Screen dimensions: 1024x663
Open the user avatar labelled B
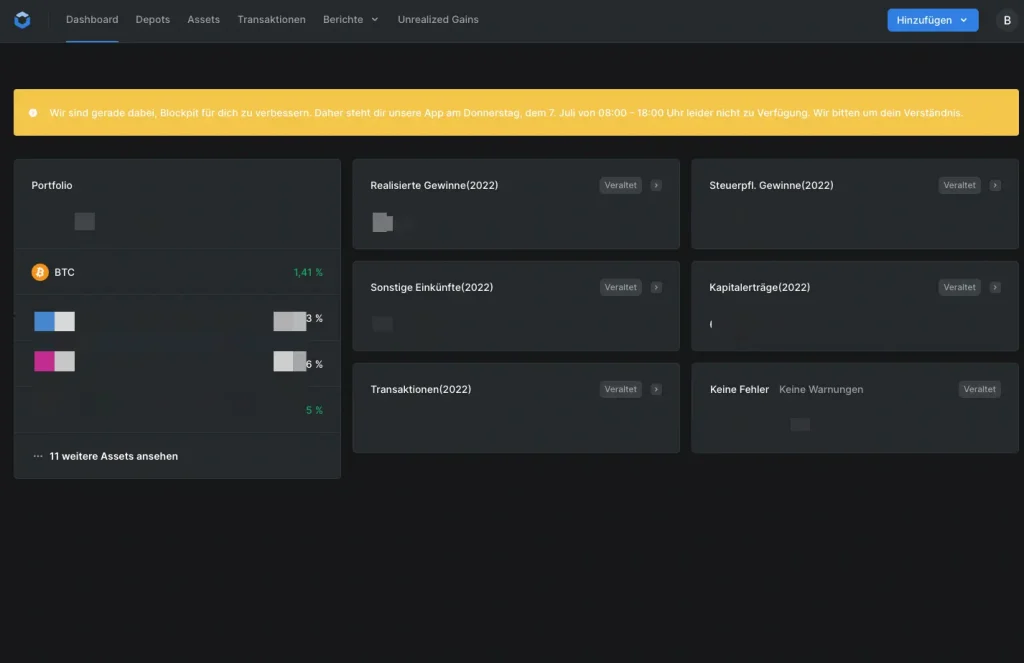point(1006,20)
